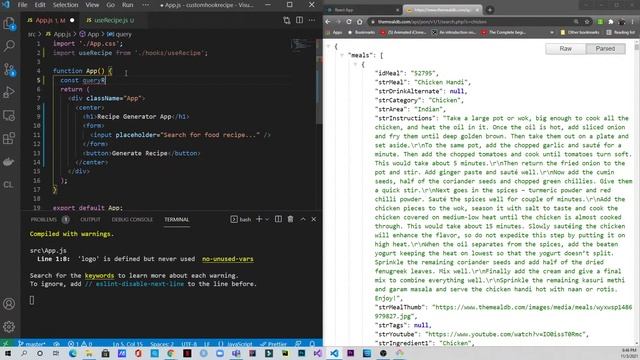The height and width of the screenshot is (360, 640).
Task: Click the query breadcrumb segment
Action: click(124, 34)
